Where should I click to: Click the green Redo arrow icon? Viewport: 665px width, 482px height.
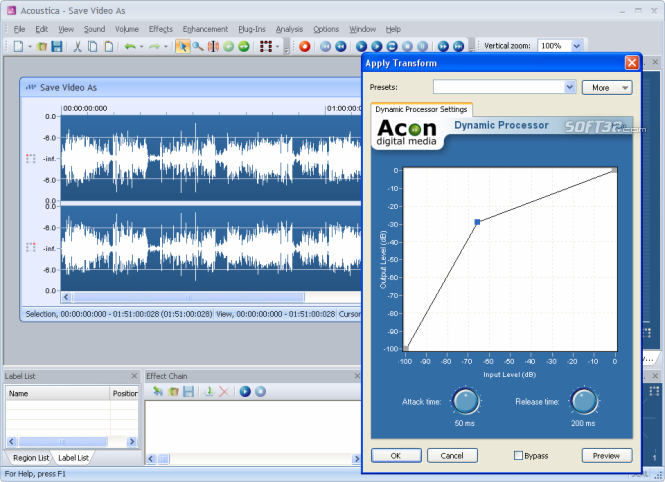click(x=154, y=46)
